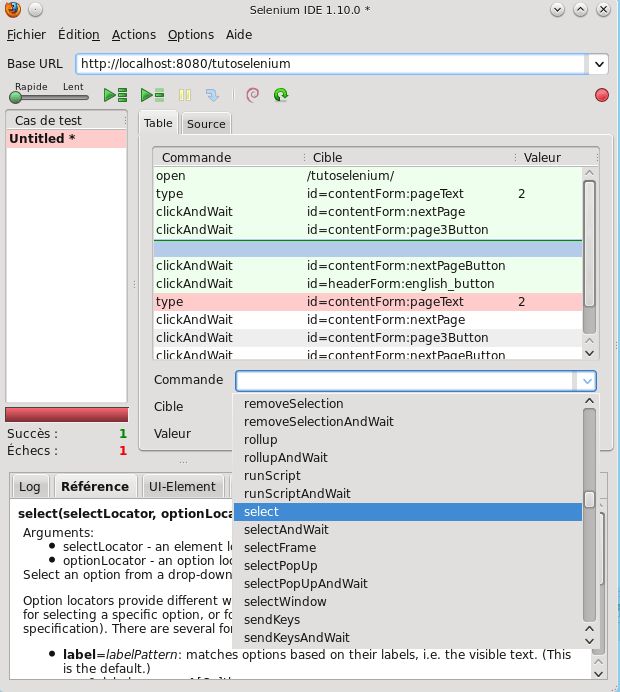Image resolution: width=620 pixels, height=692 pixels.
Task: Select the Untitled * test case
Action: tap(66, 139)
